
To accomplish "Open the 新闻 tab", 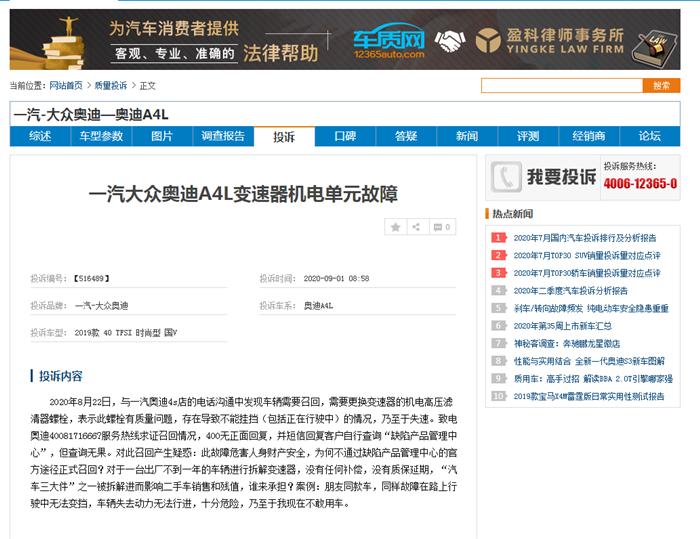I will 467,136.
